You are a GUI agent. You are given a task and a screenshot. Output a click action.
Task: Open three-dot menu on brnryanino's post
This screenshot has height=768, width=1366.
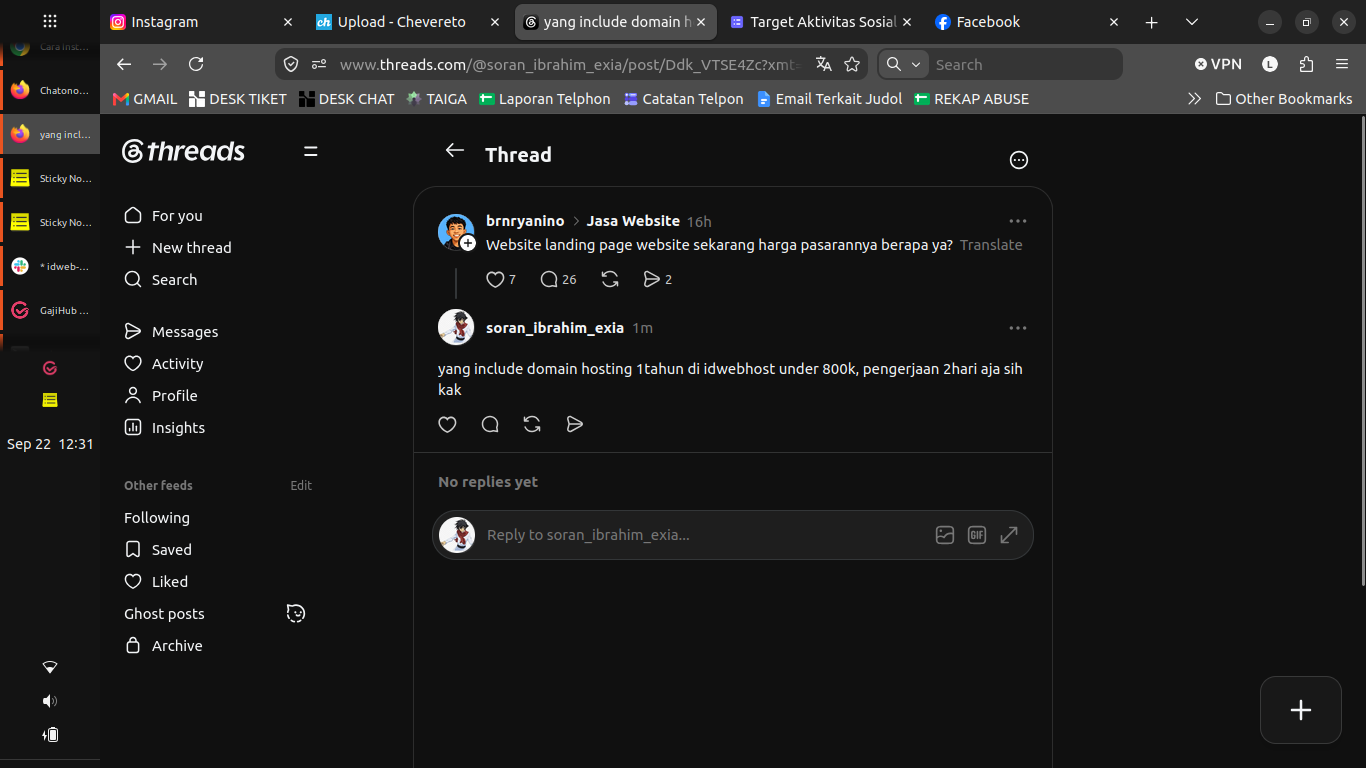coord(1018,221)
